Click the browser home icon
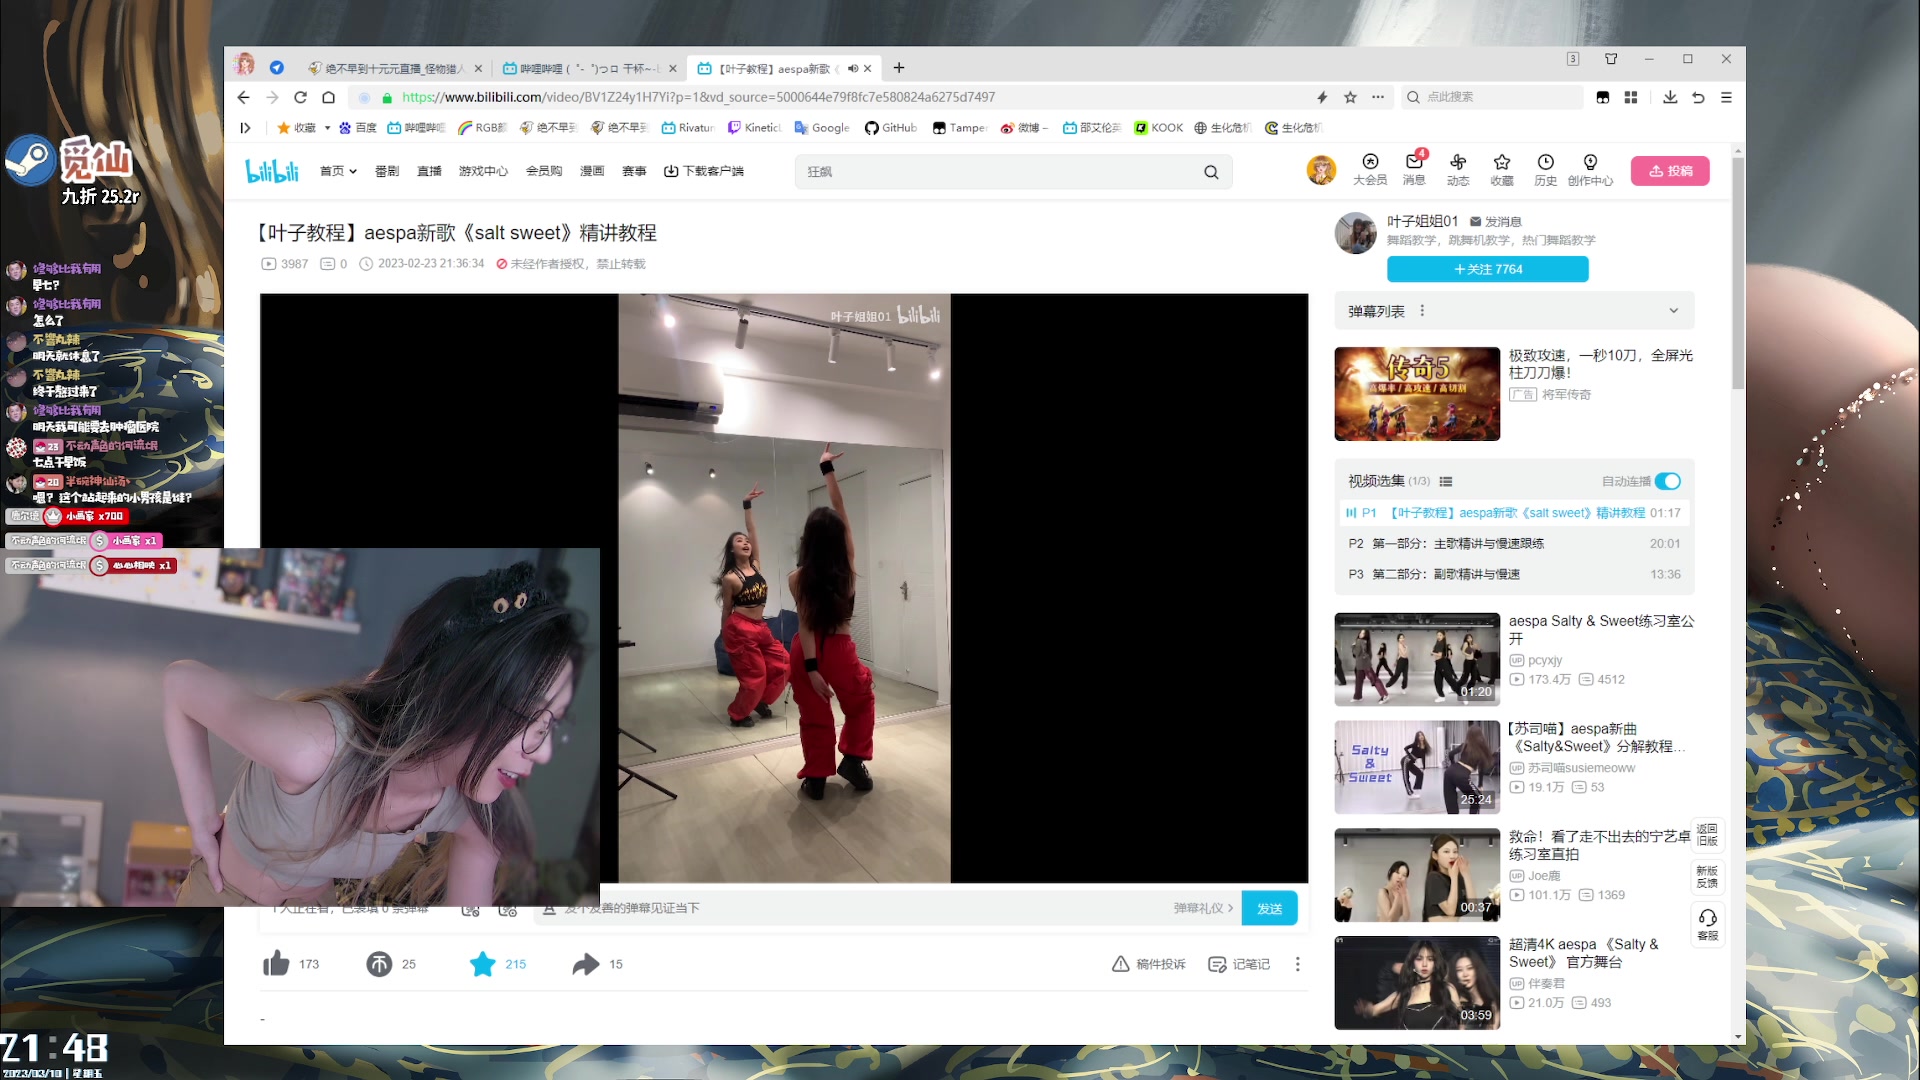The width and height of the screenshot is (1920, 1080). [328, 97]
